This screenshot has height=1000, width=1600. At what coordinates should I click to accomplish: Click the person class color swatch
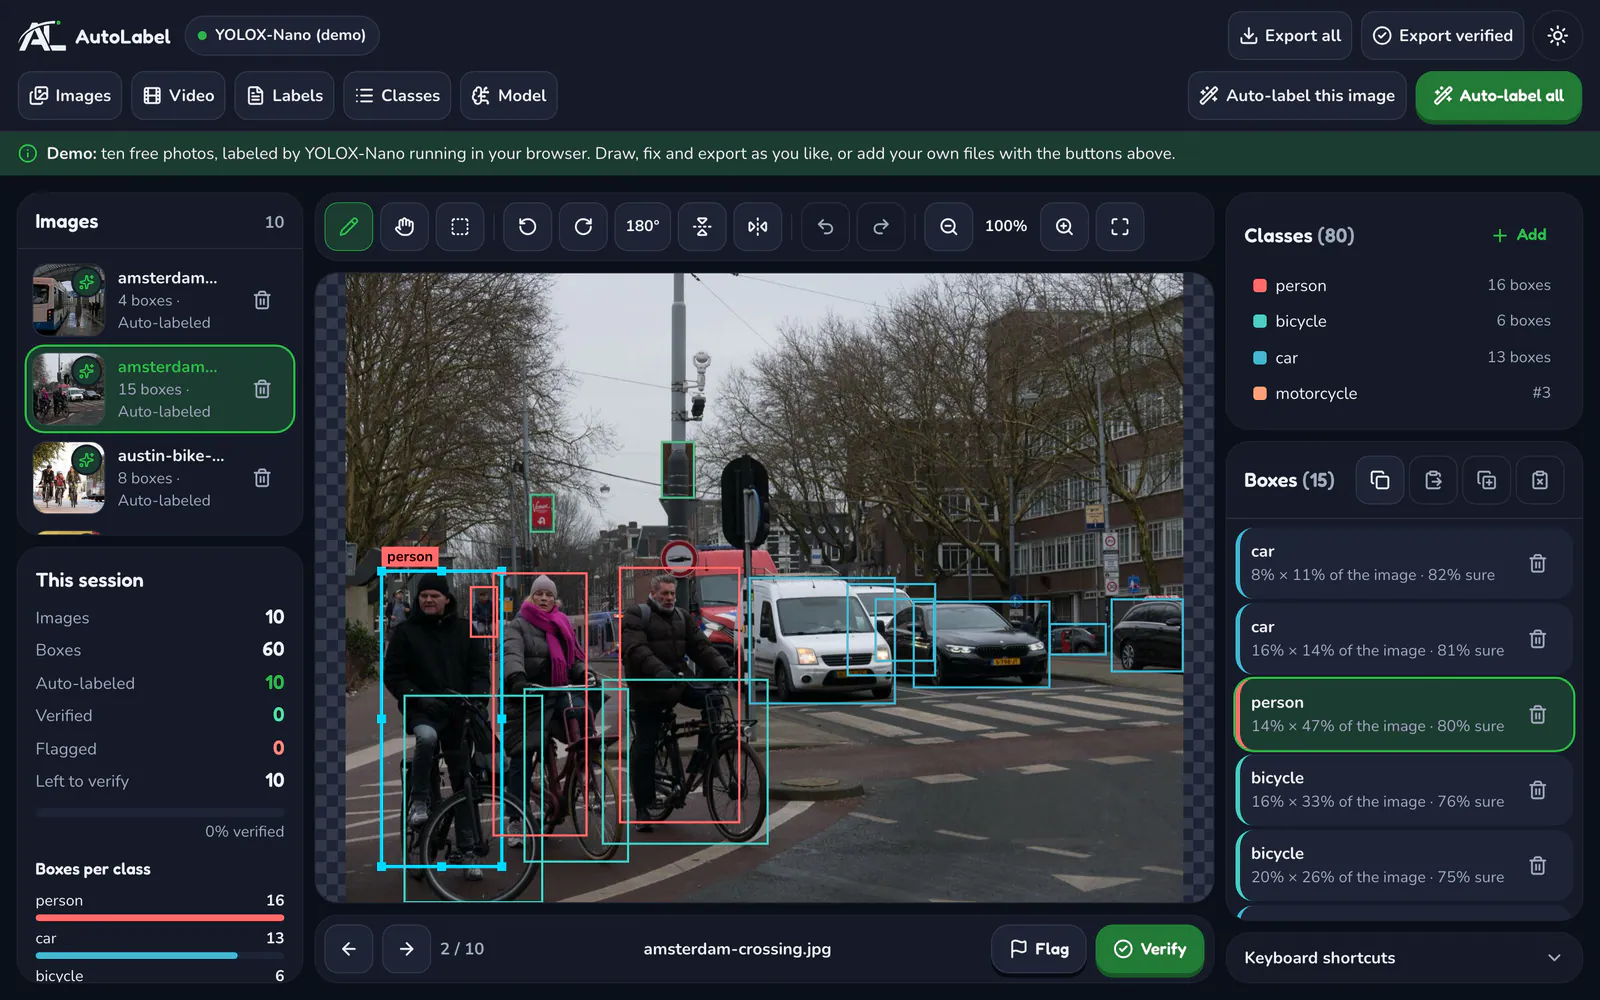click(x=1260, y=285)
